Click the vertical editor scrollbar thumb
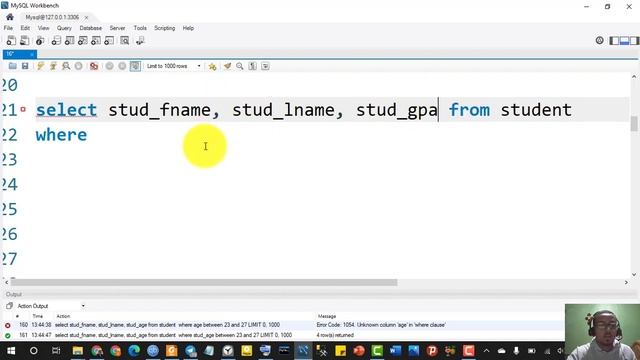 click(634, 124)
